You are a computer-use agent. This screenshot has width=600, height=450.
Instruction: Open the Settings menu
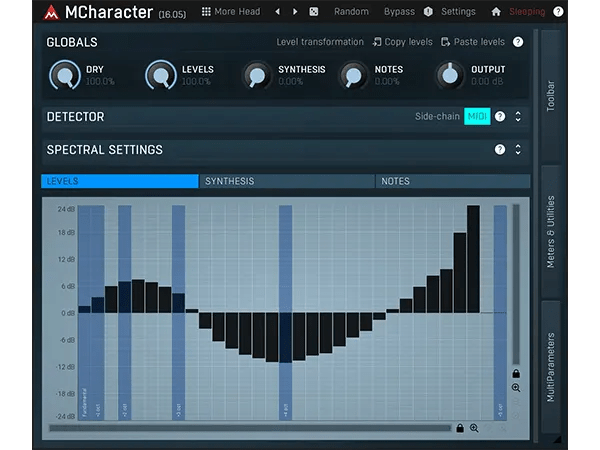coord(458,11)
